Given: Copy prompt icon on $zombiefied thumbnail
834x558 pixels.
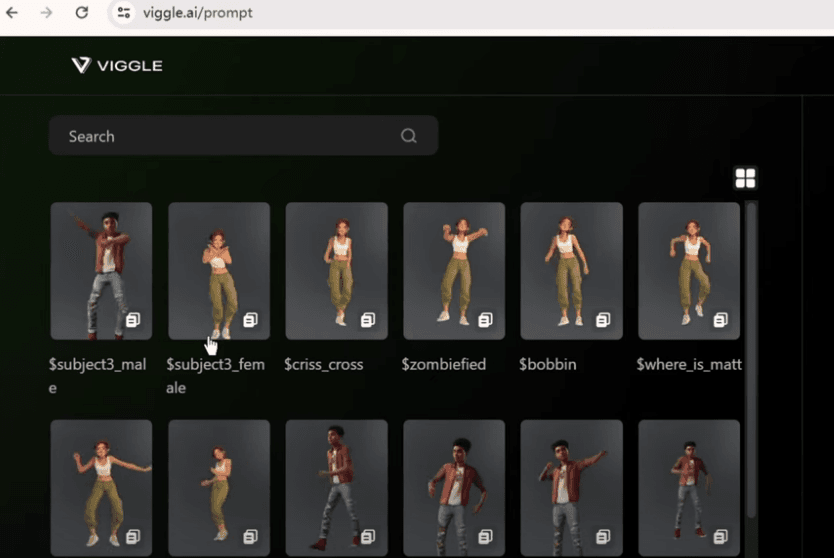Looking at the screenshot, I should tap(485, 320).
